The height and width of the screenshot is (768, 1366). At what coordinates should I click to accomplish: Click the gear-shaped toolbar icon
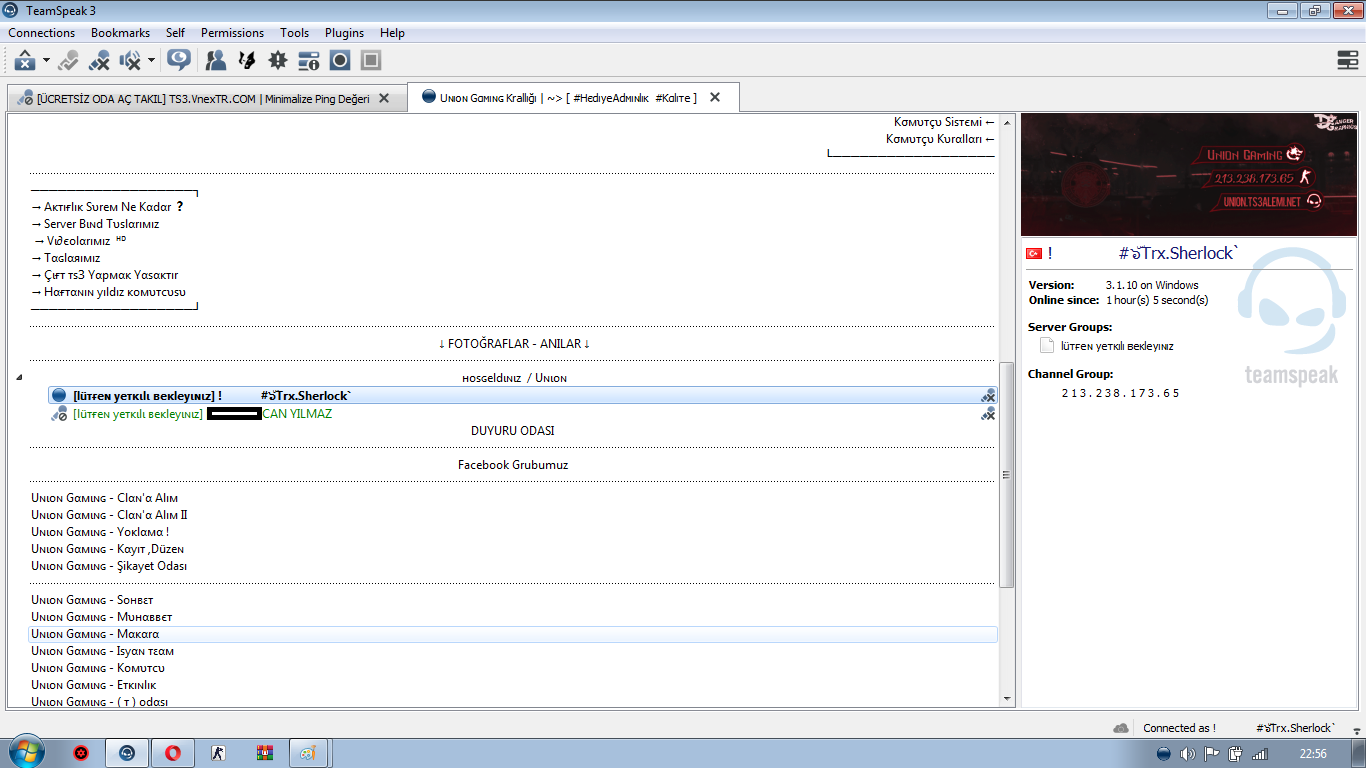click(278, 60)
